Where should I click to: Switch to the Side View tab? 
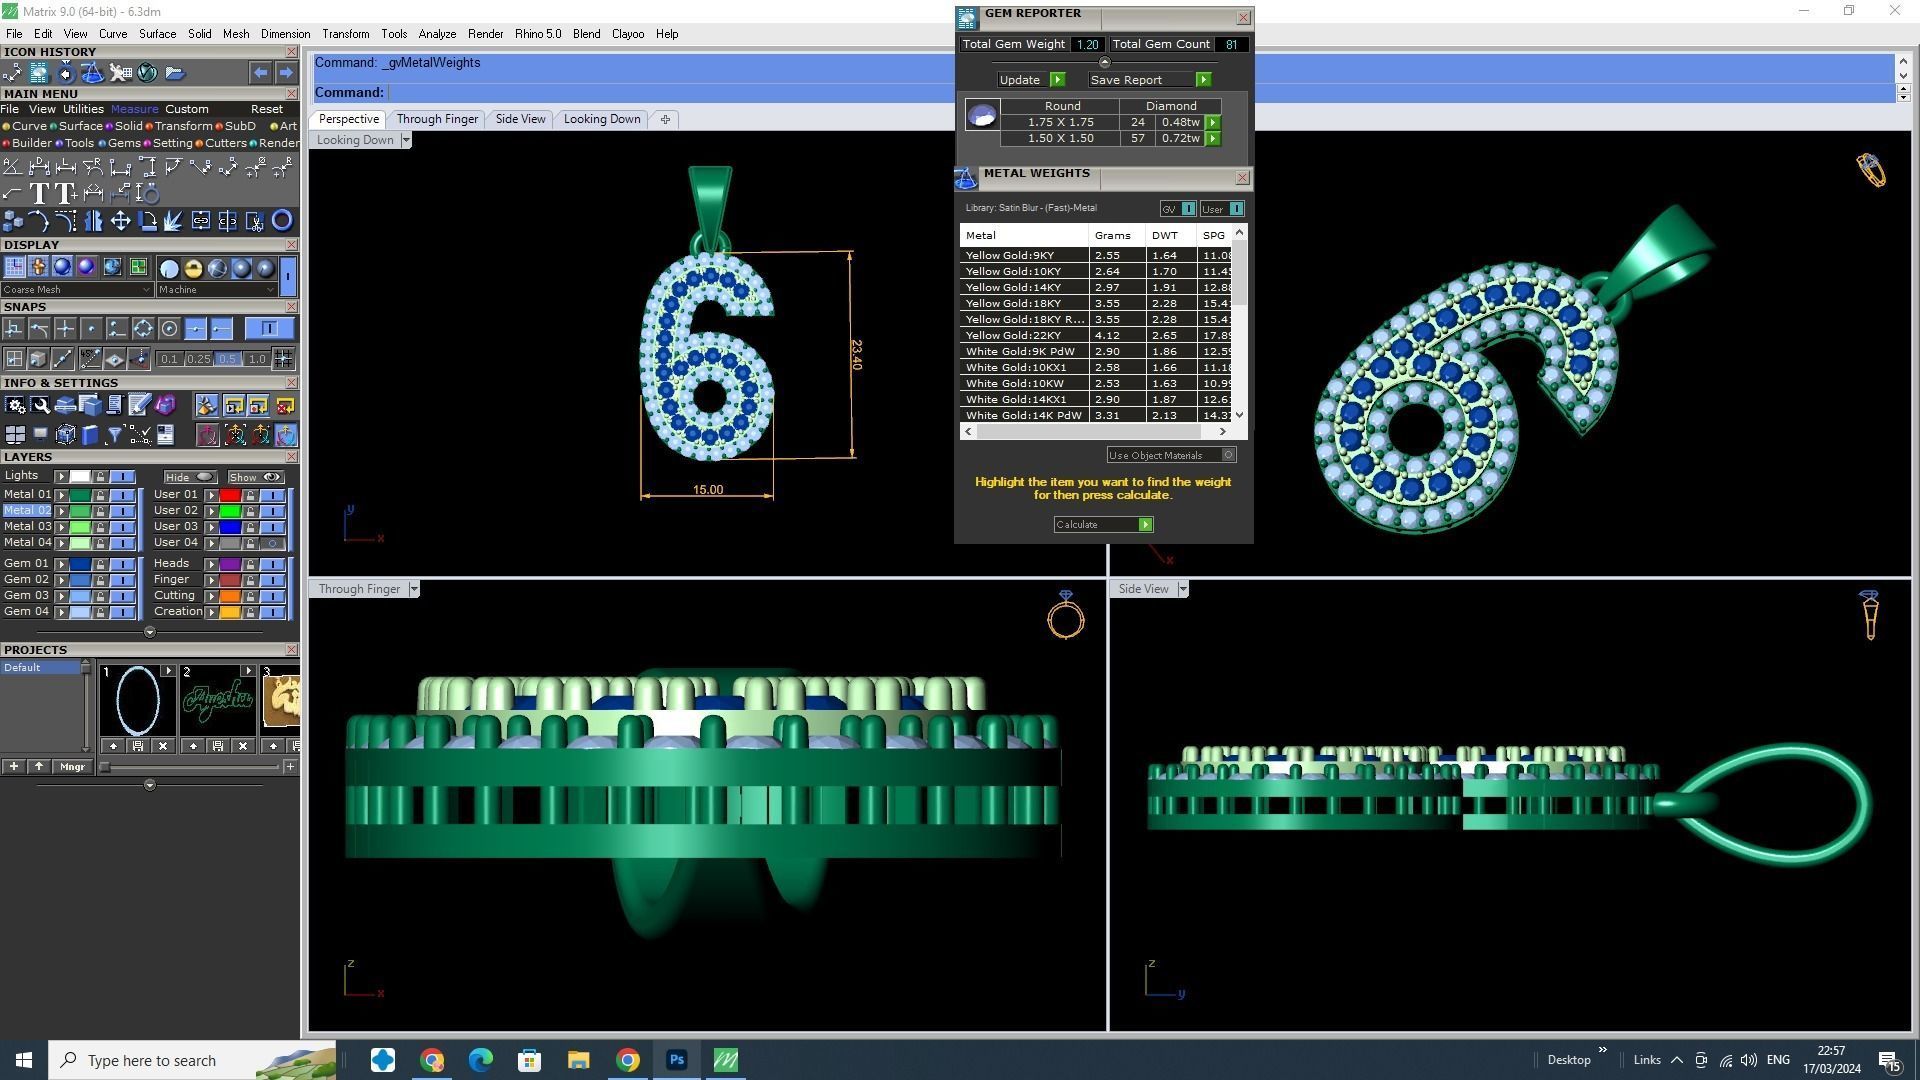click(520, 119)
